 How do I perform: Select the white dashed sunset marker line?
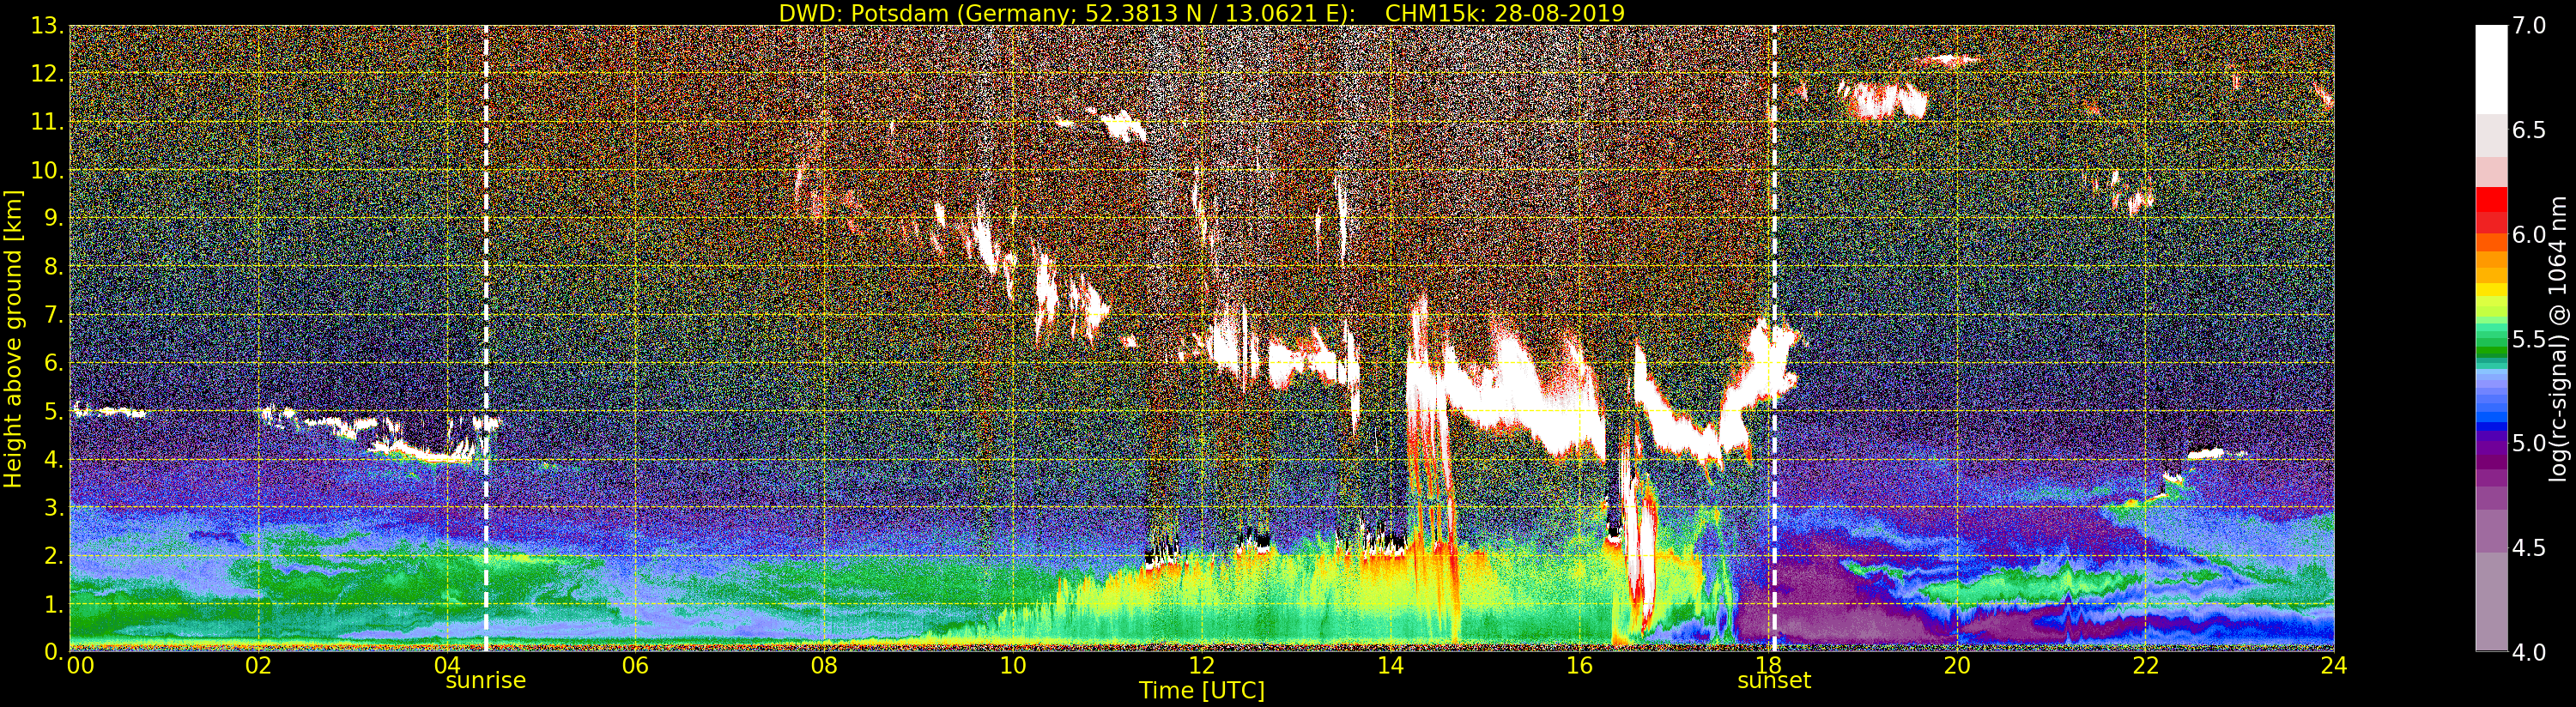pos(1774,338)
